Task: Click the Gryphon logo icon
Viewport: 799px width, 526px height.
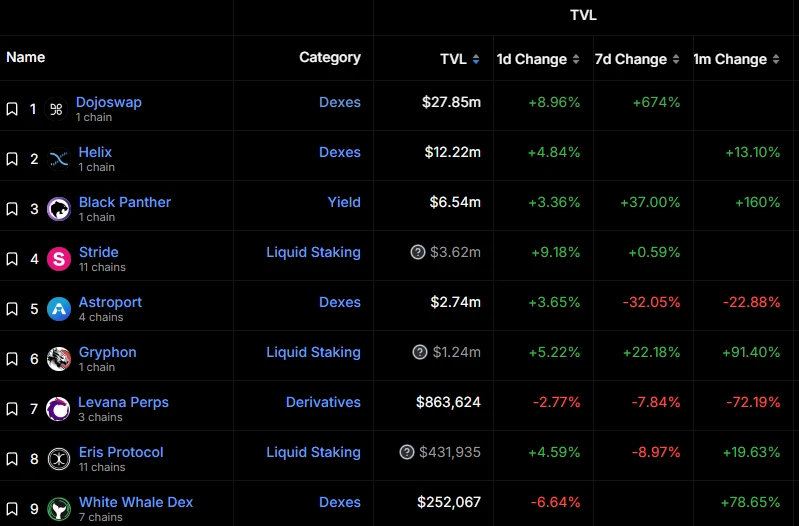Action: click(x=59, y=359)
